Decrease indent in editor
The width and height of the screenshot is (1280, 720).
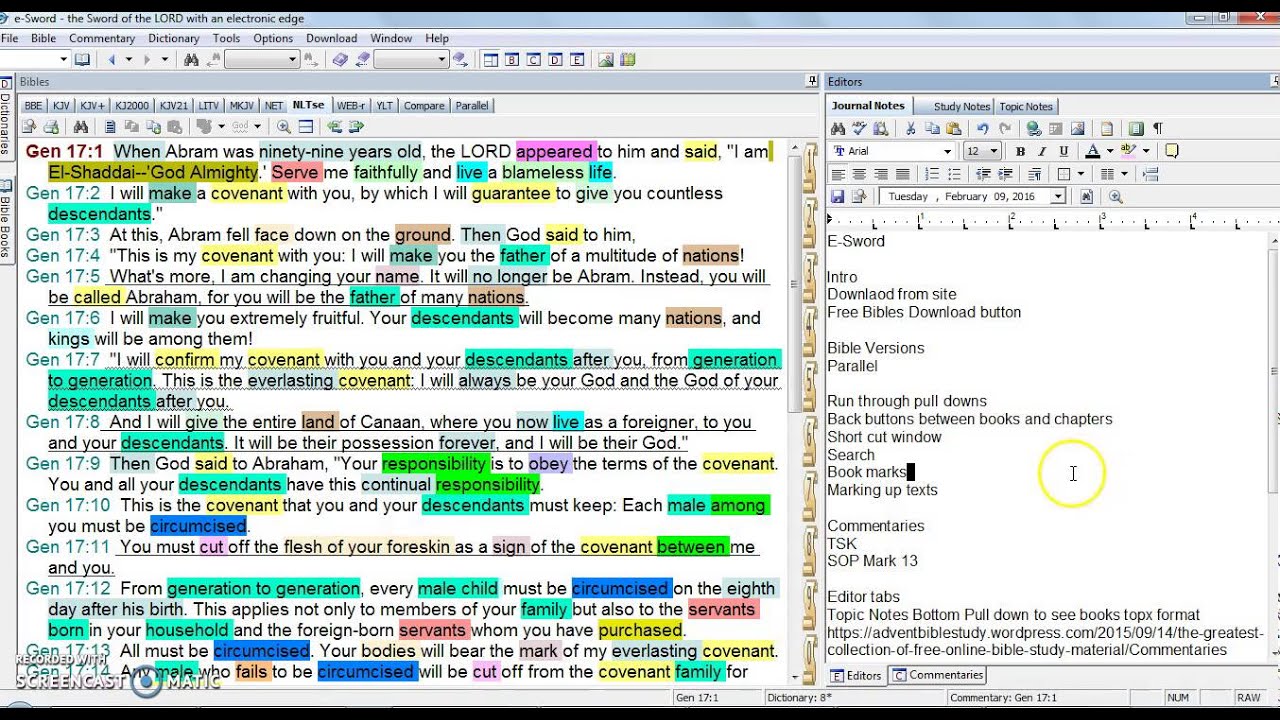[x=983, y=174]
